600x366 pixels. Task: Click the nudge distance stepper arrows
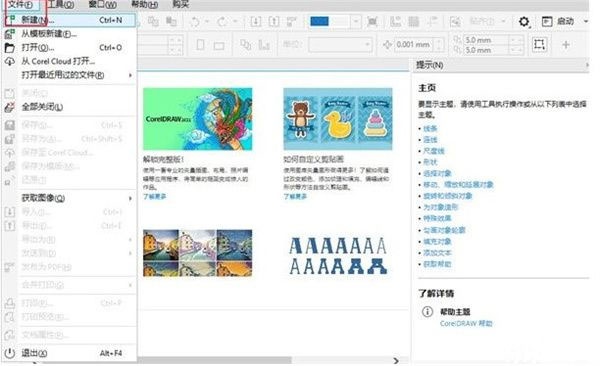point(439,45)
